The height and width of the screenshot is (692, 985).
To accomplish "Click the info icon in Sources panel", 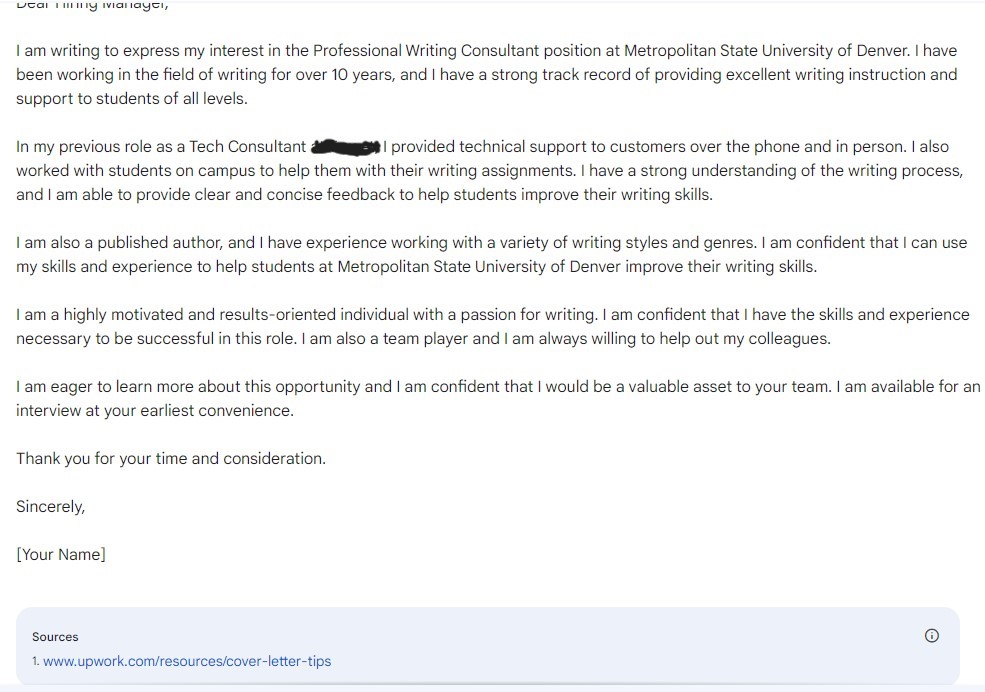I will [x=932, y=636].
